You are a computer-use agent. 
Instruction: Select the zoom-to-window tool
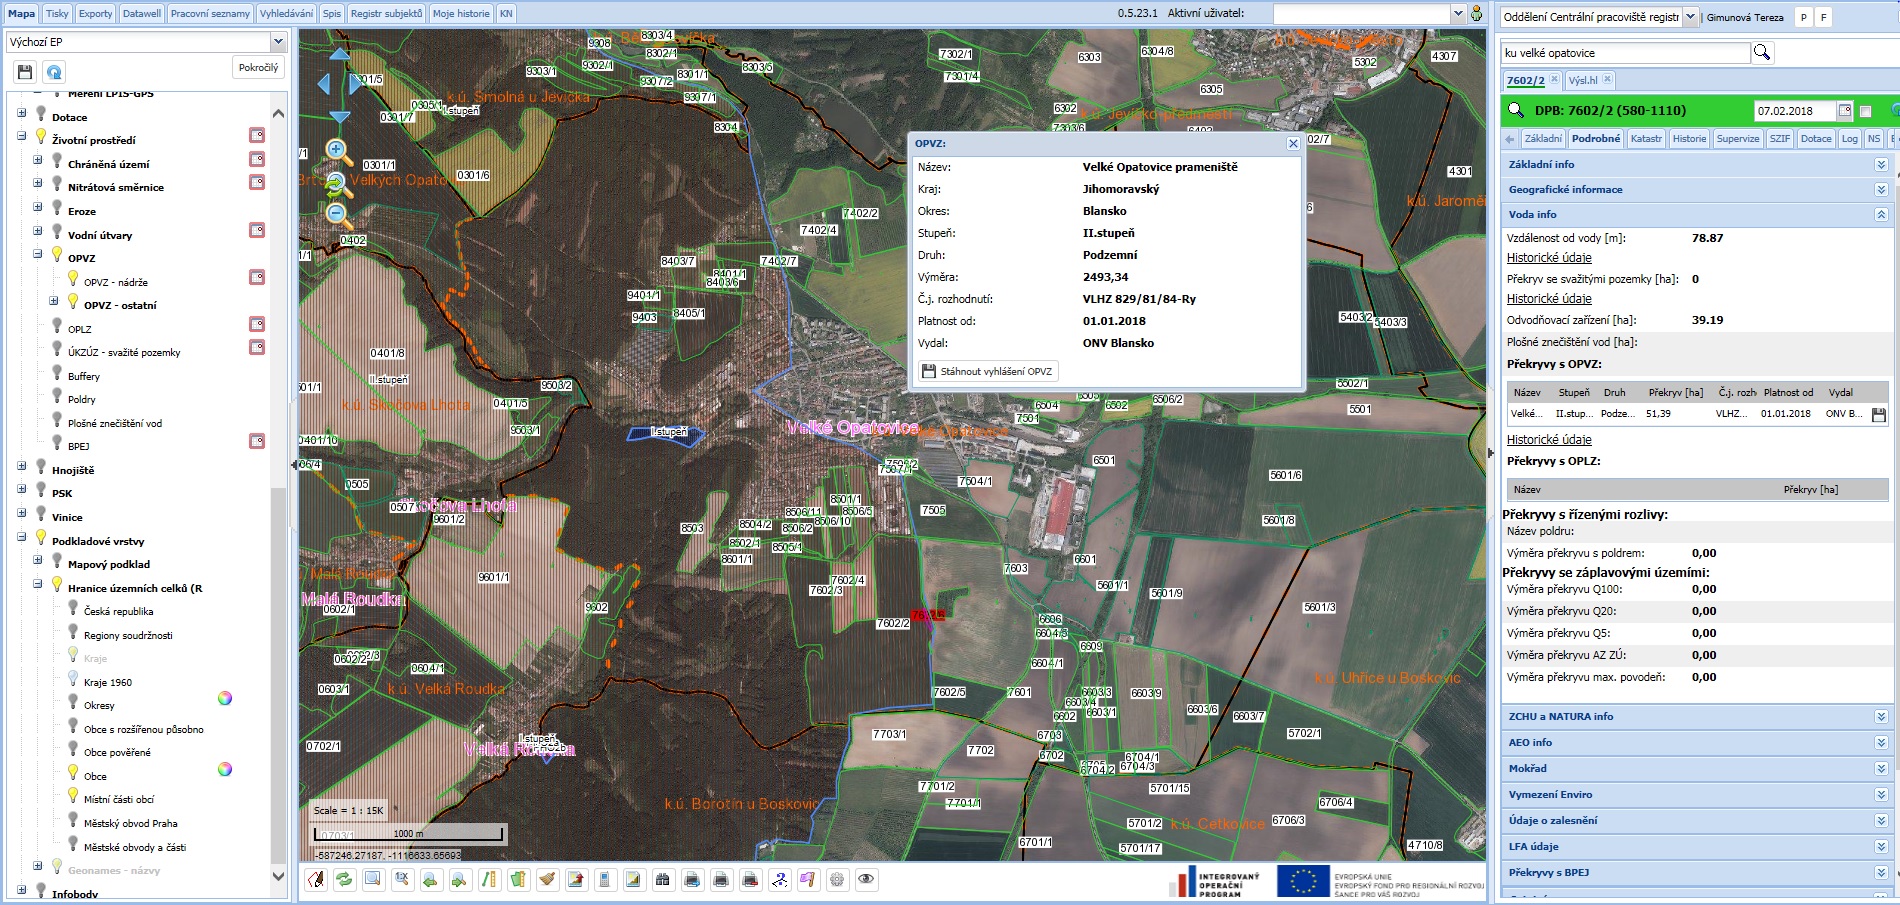coord(373,880)
